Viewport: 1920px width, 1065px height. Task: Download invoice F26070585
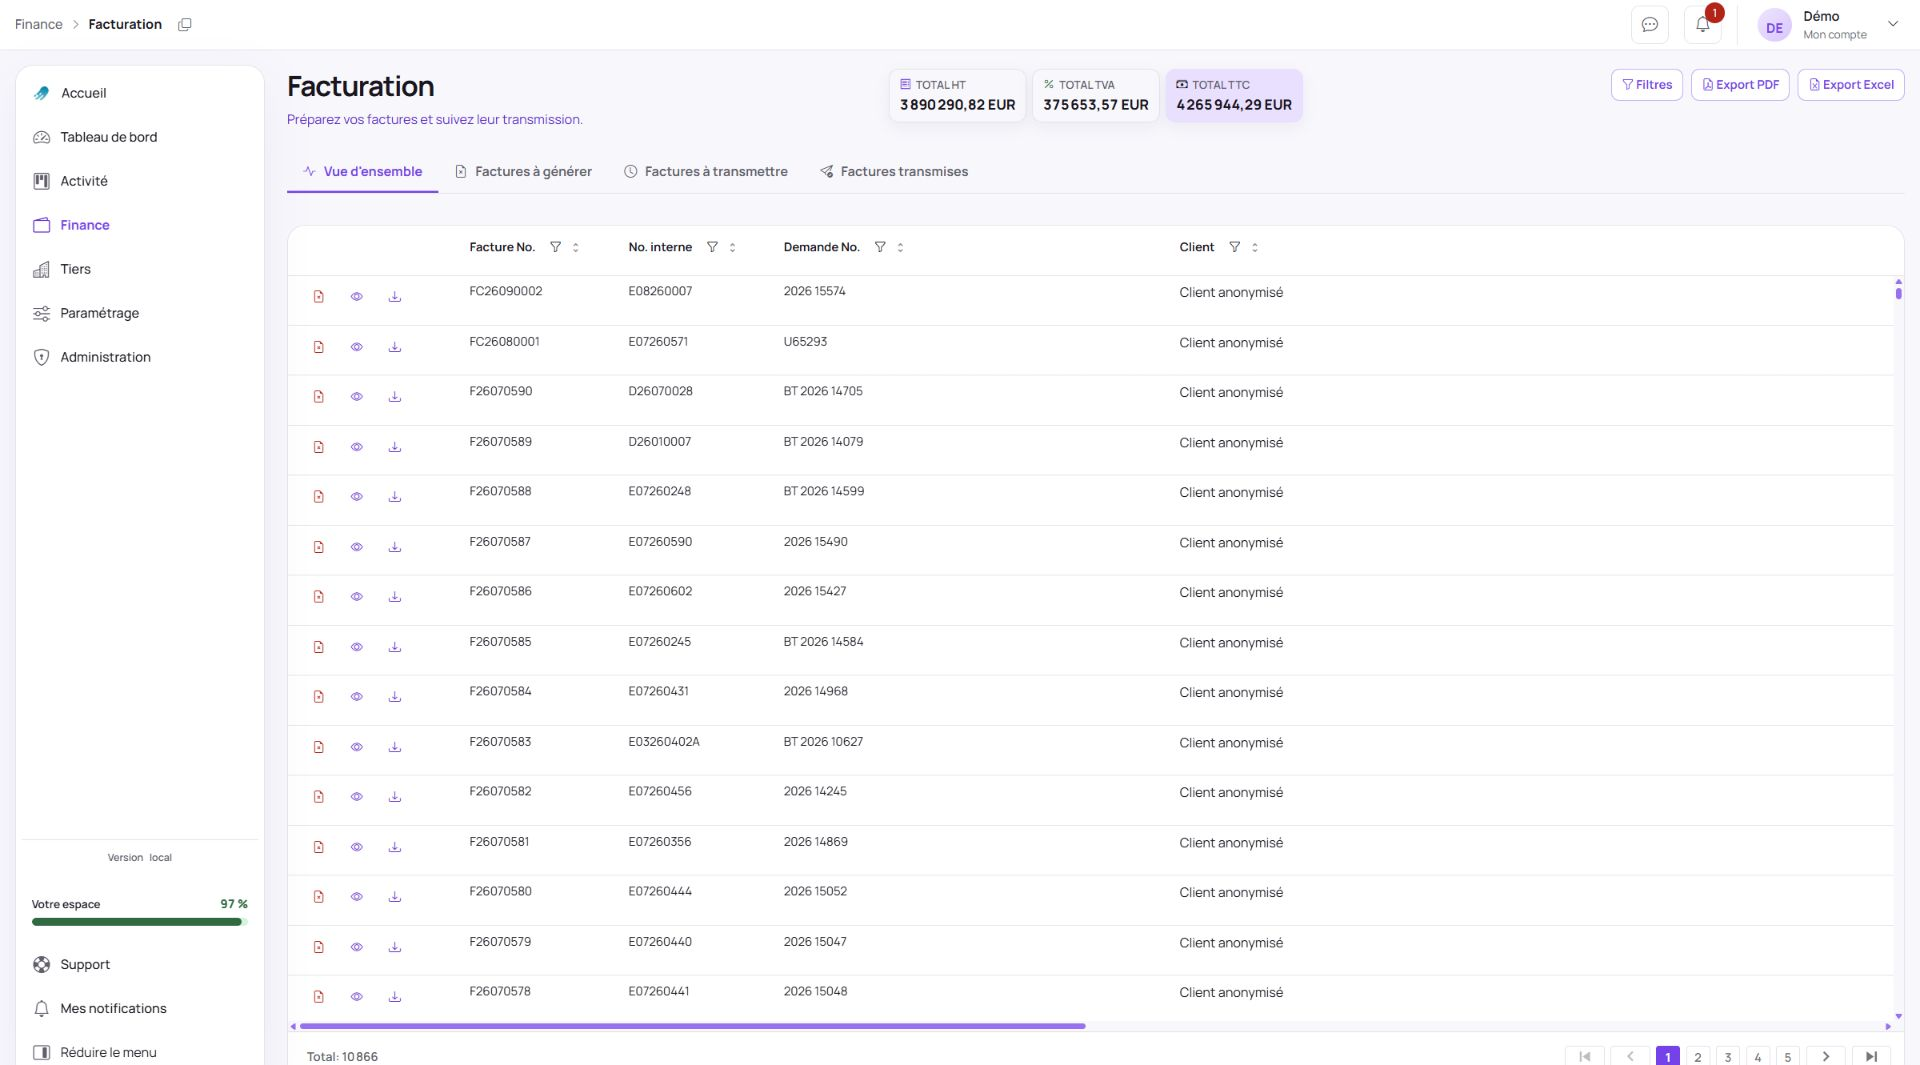pos(395,647)
